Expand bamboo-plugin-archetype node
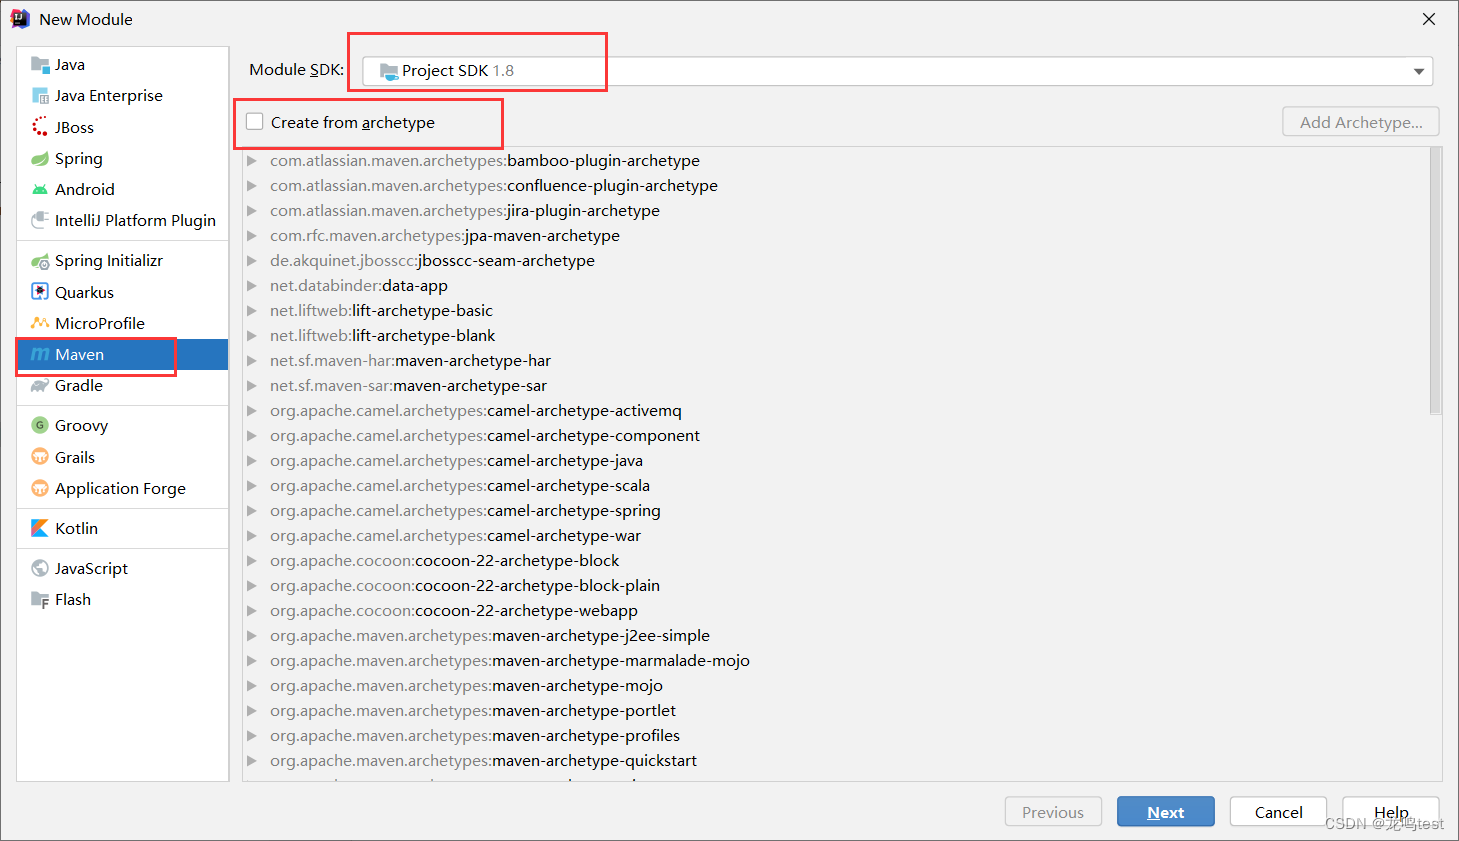Screen dimensions: 1459x841 point(252,161)
